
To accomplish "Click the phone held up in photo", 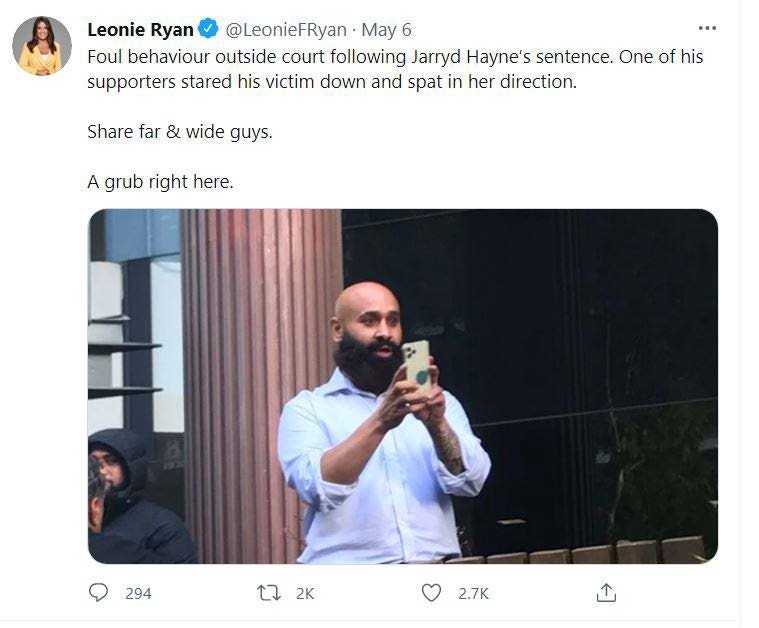I will tap(417, 364).
